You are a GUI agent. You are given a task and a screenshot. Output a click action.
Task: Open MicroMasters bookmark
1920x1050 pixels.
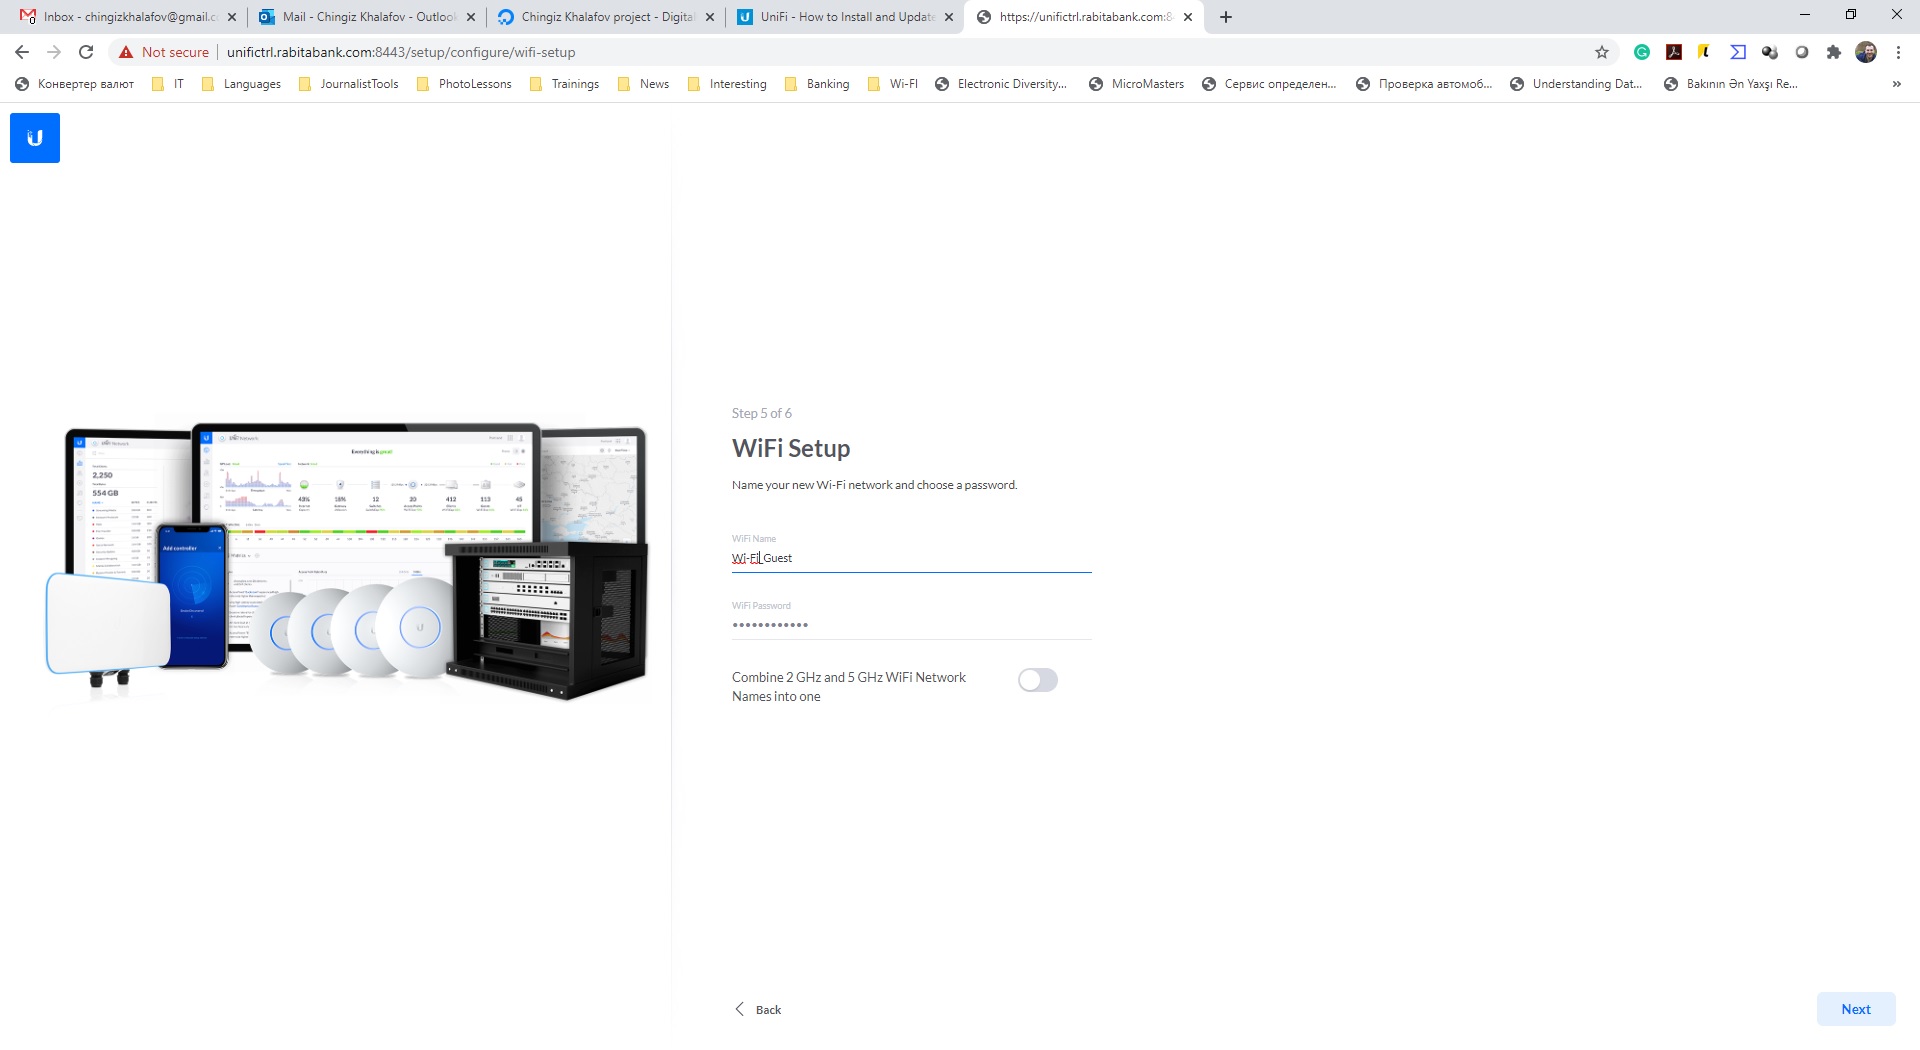coord(1137,84)
